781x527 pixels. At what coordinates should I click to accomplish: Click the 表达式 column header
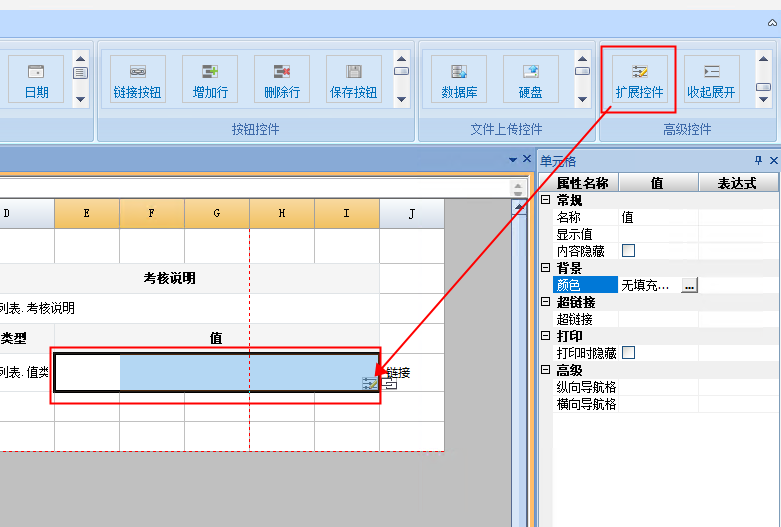coord(738,183)
